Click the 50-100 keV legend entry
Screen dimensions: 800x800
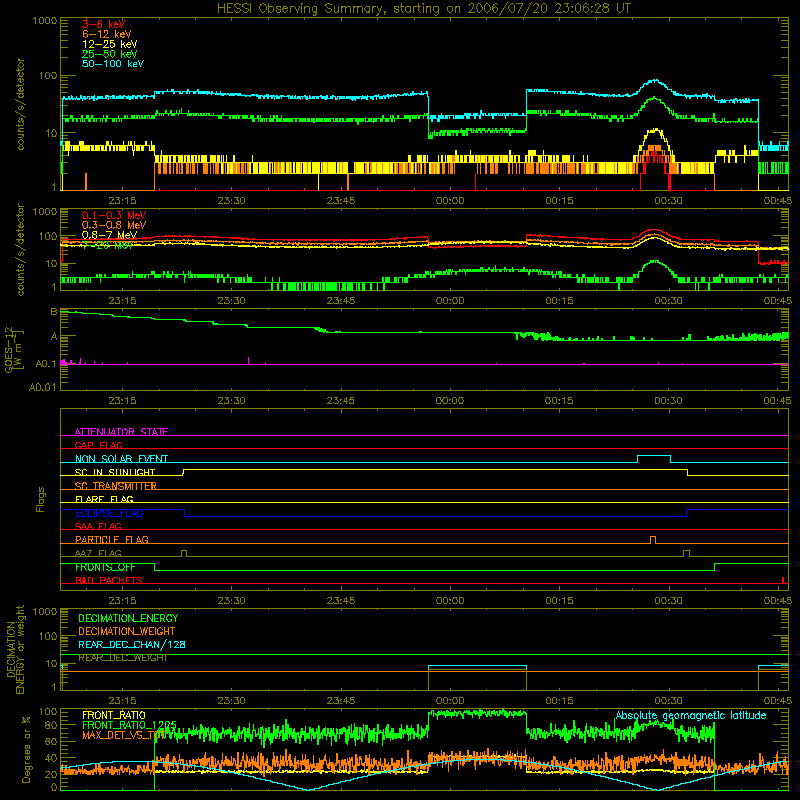tap(113, 64)
